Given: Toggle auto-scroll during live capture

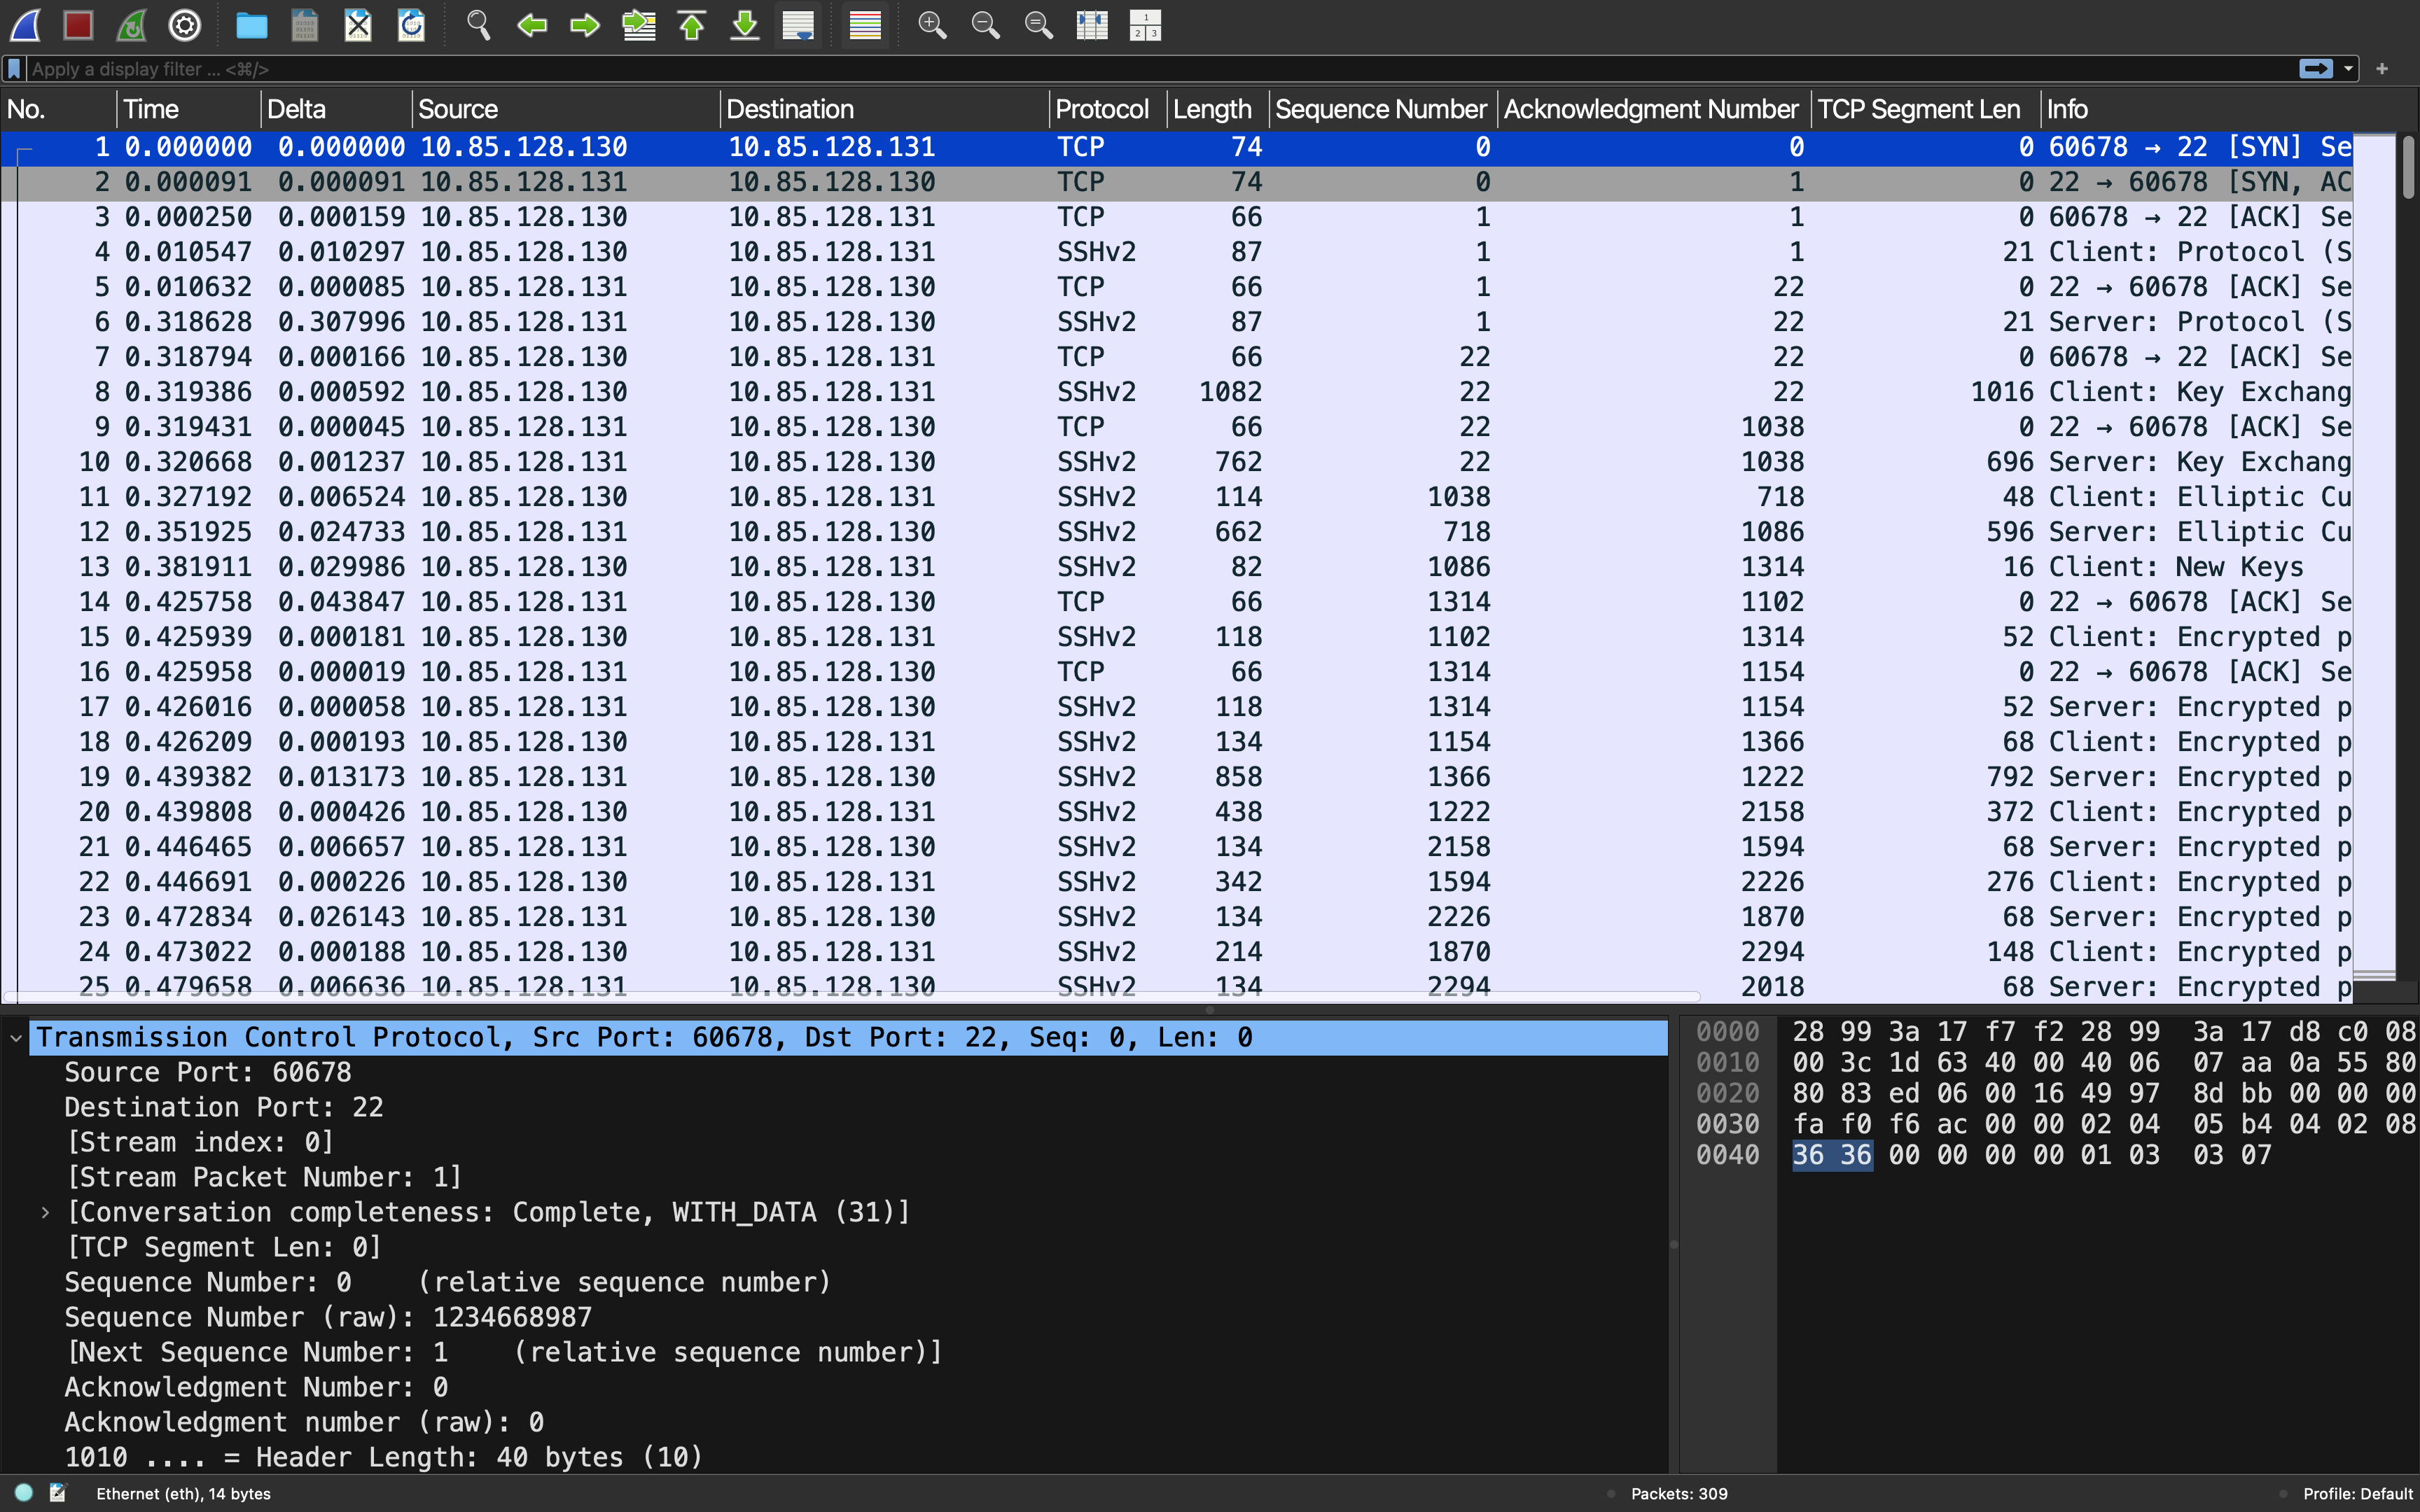Looking at the screenshot, I should [x=797, y=25].
